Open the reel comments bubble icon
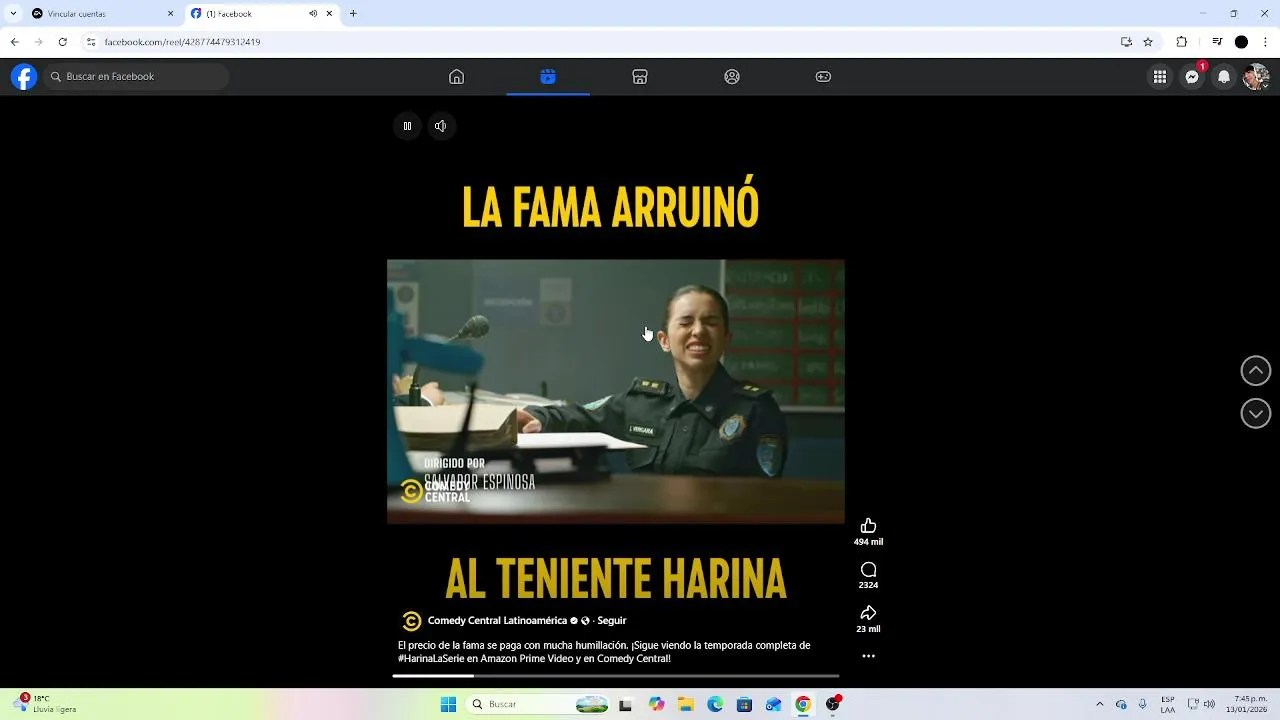The width and height of the screenshot is (1280, 720). pos(868,569)
